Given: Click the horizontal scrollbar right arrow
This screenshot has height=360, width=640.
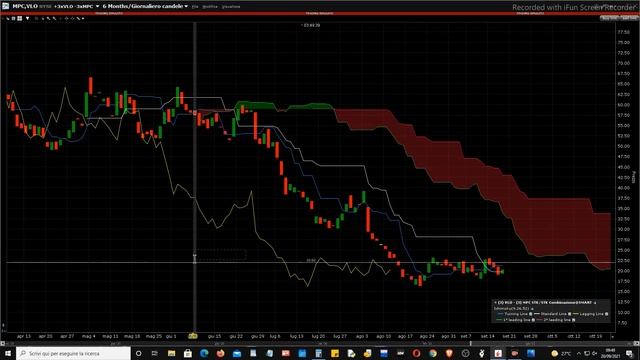Looking at the screenshot, I should [637, 343].
